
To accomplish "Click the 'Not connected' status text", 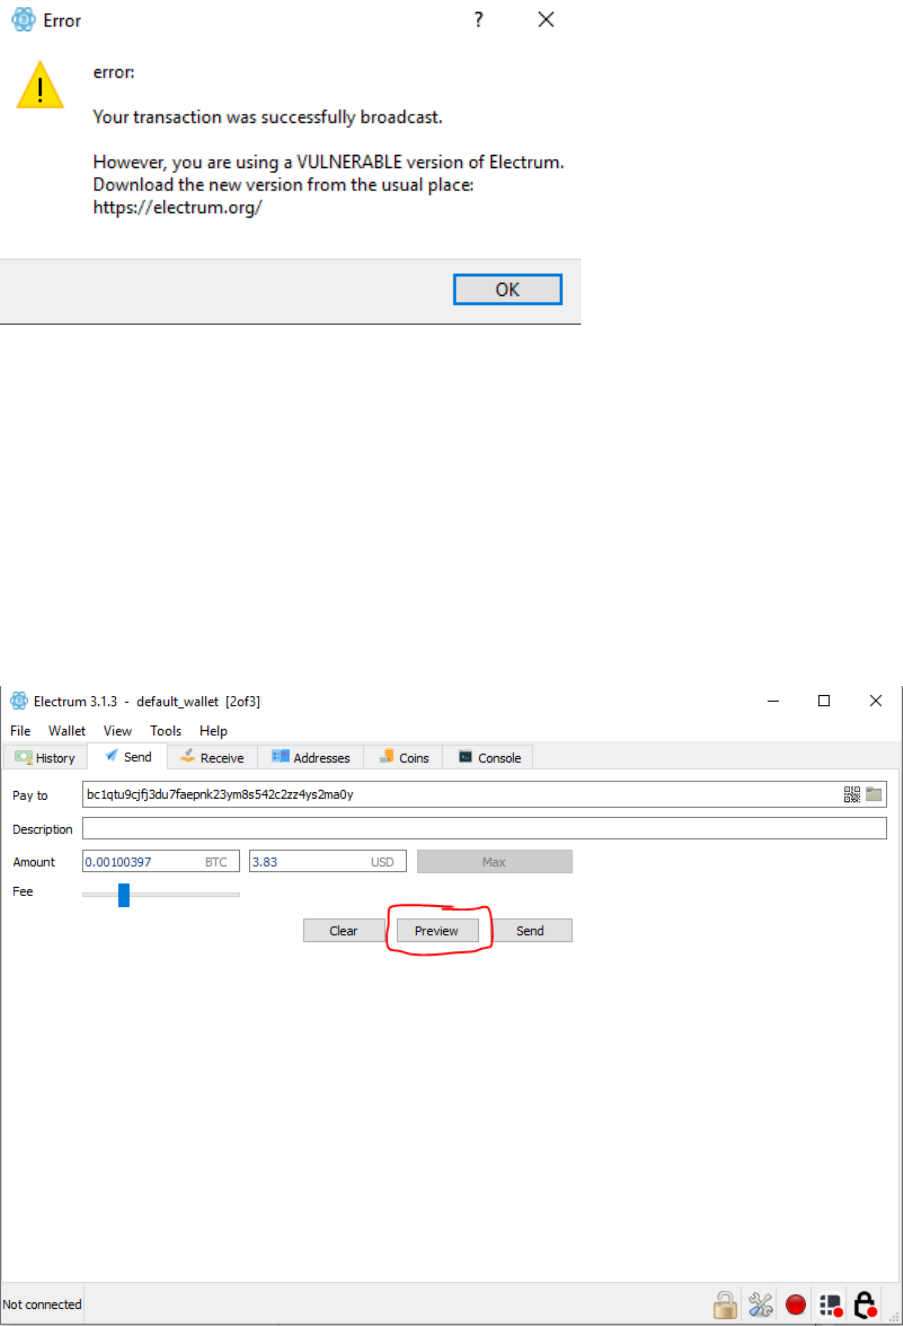I will [42, 1304].
